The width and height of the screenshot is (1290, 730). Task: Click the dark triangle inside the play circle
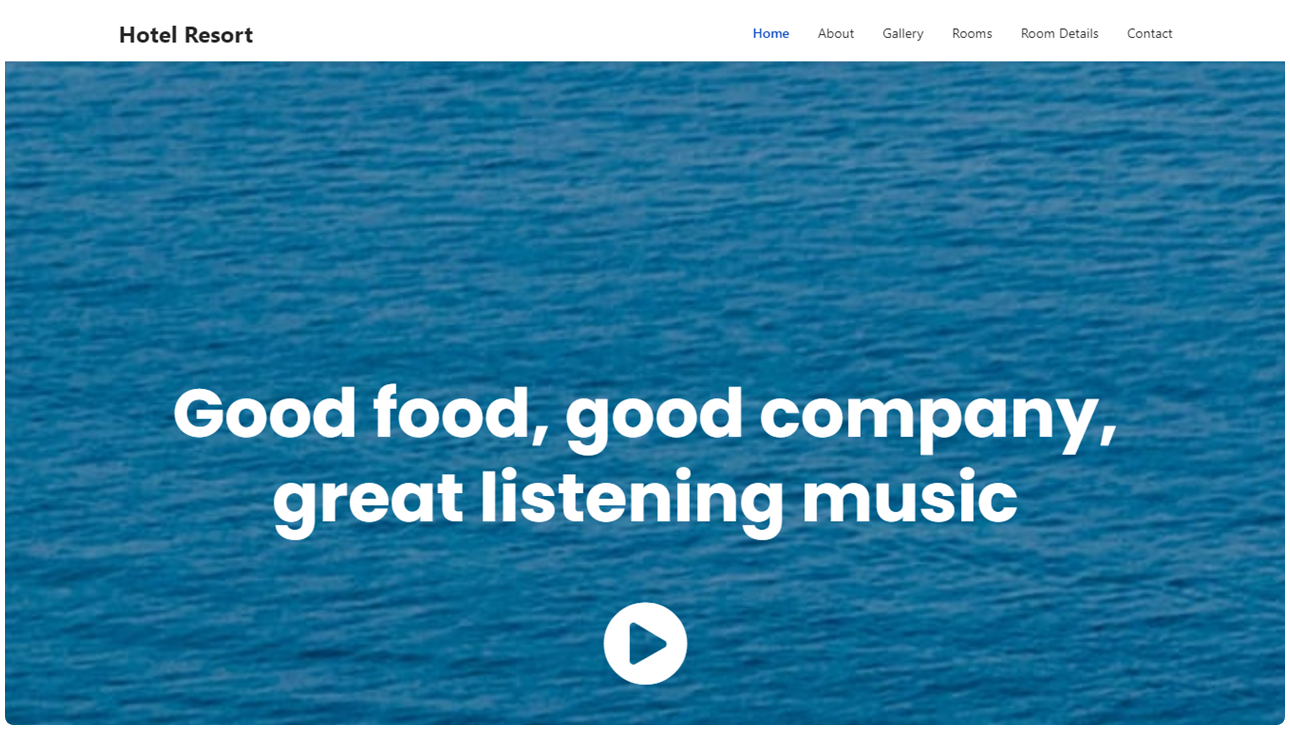[648, 644]
